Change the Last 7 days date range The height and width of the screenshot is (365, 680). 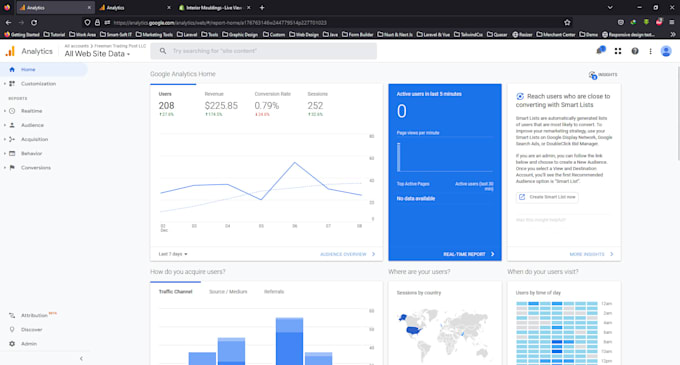pos(173,254)
